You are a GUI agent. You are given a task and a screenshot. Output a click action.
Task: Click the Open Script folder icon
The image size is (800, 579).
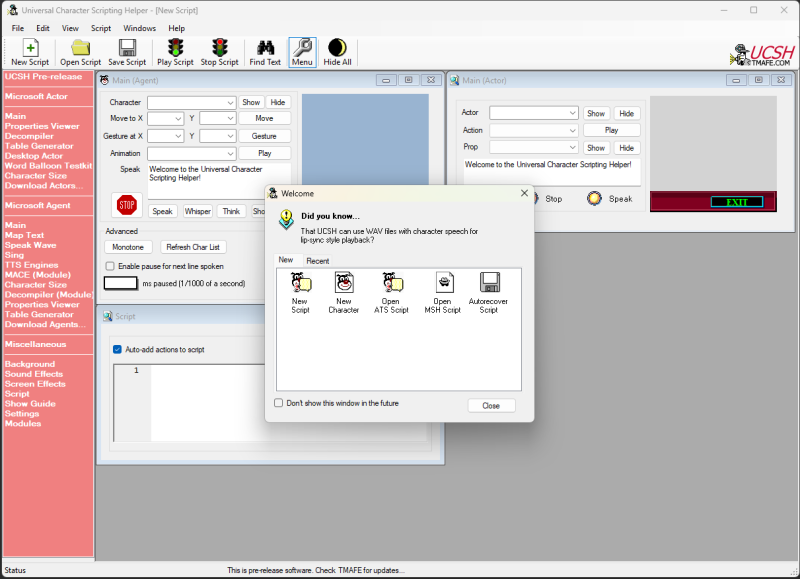click(x=81, y=47)
